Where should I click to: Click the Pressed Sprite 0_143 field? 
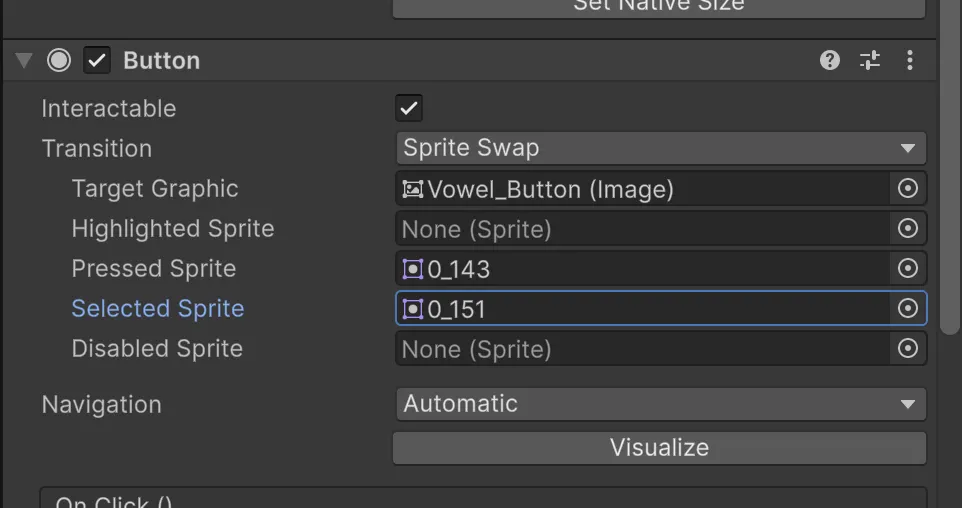tap(640, 269)
